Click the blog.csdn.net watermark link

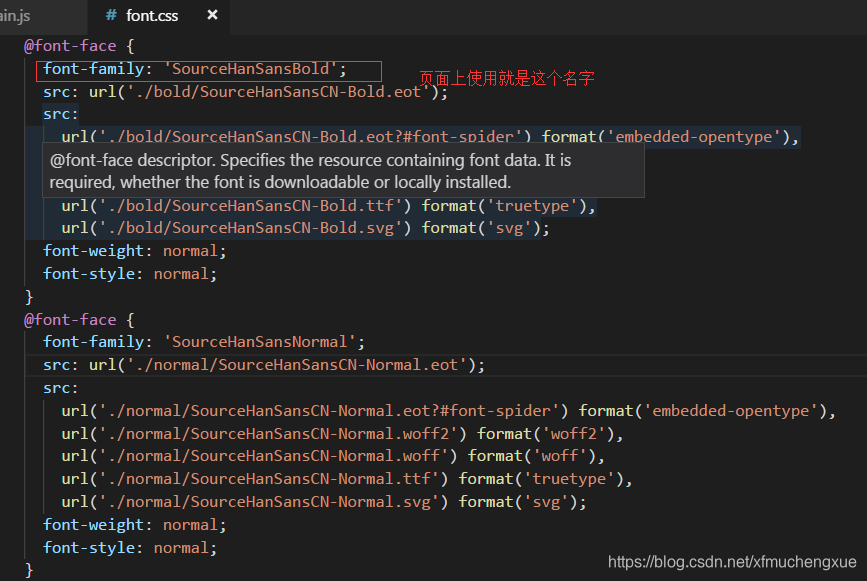[732, 562]
